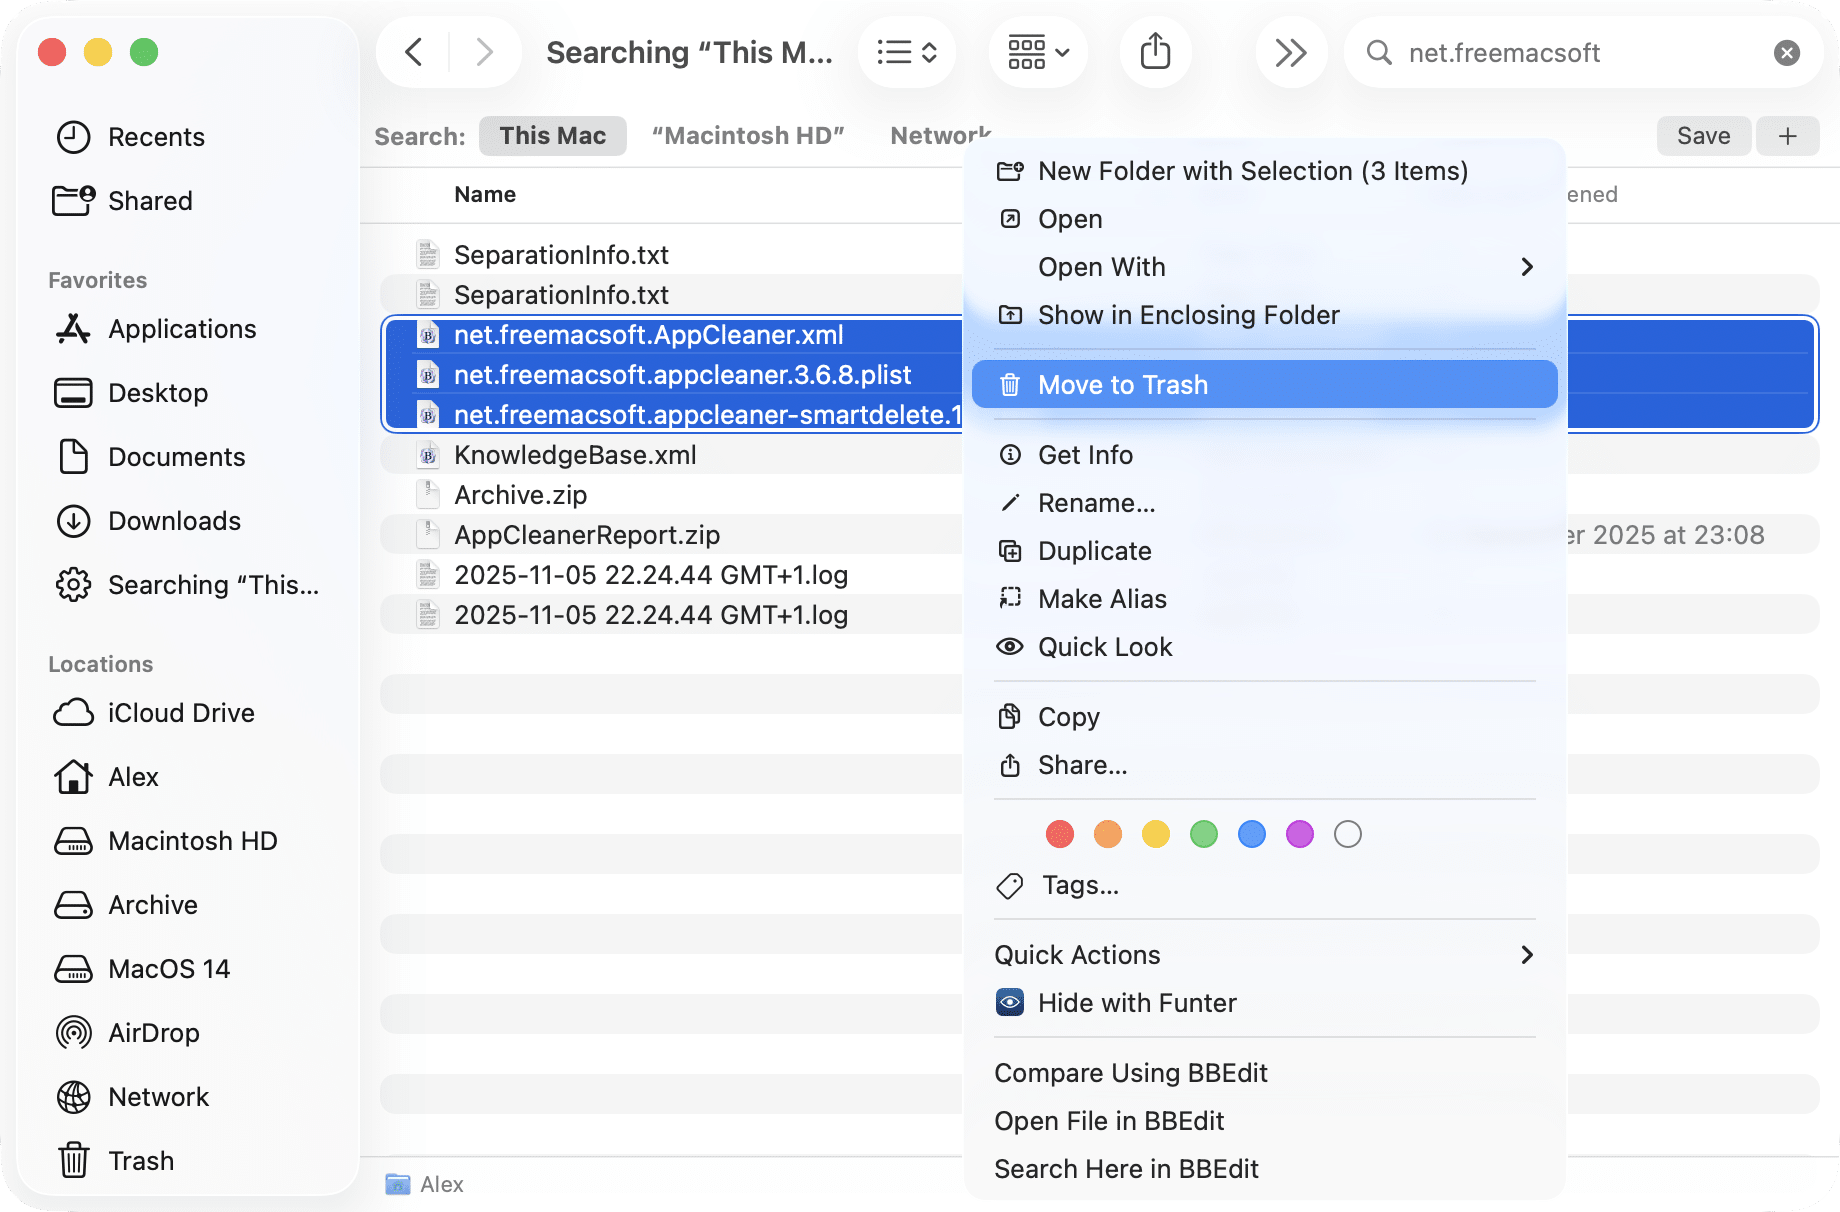Image resolution: width=1840 pixels, height=1212 pixels.
Task: Choose Copy in the context menu
Action: 1264,717
